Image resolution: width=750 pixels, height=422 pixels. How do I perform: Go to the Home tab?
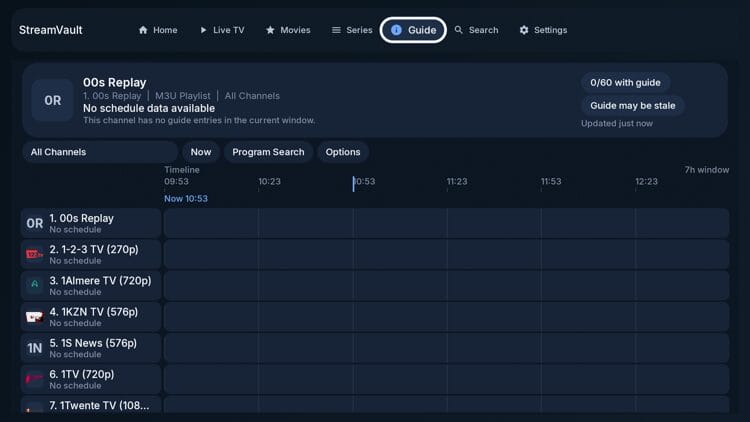point(158,30)
